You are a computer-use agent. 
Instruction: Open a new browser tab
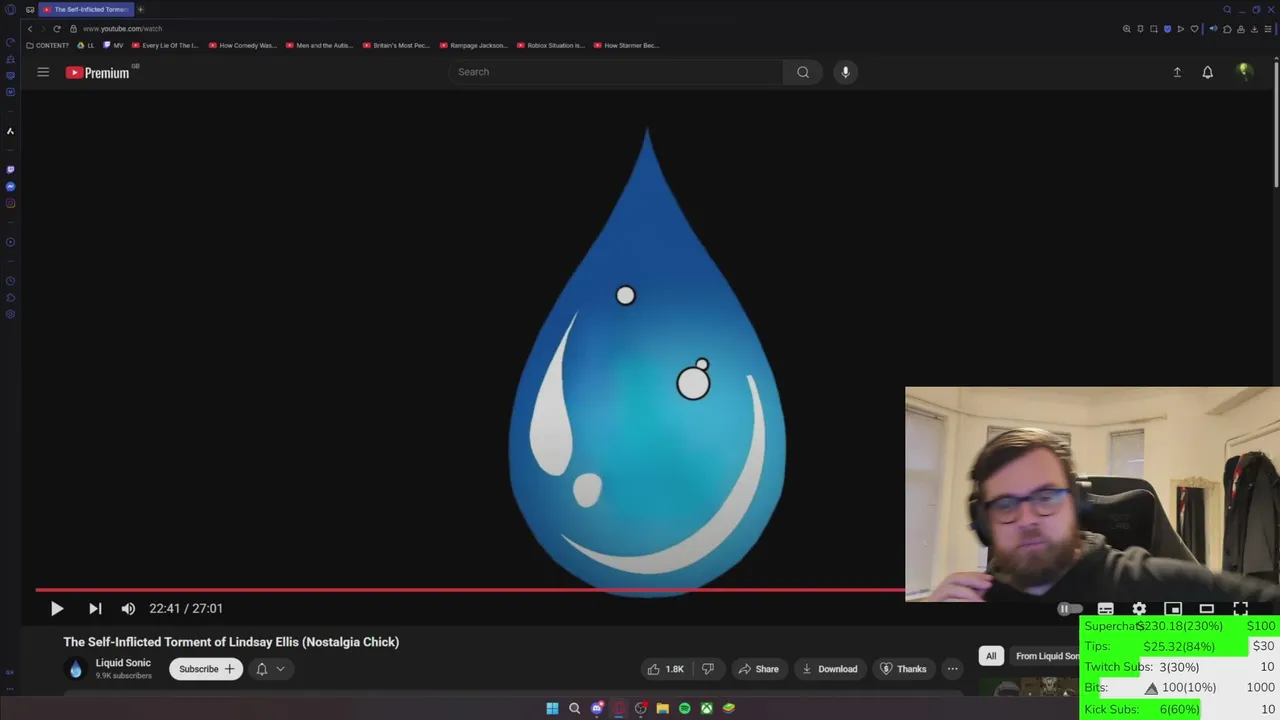(141, 9)
